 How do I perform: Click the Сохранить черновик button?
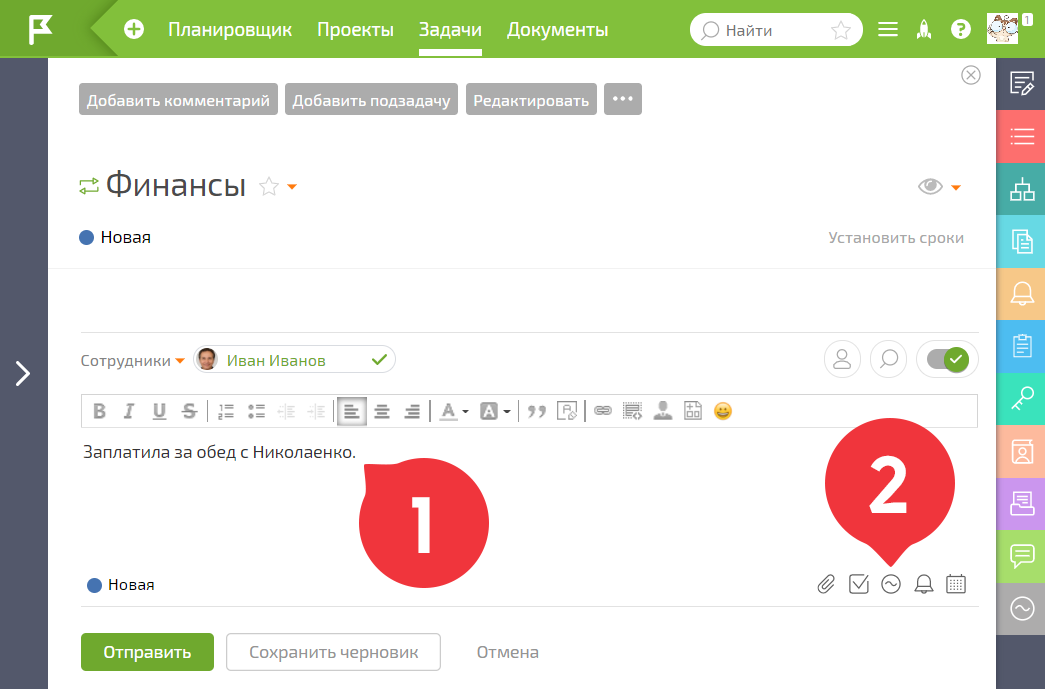333,652
